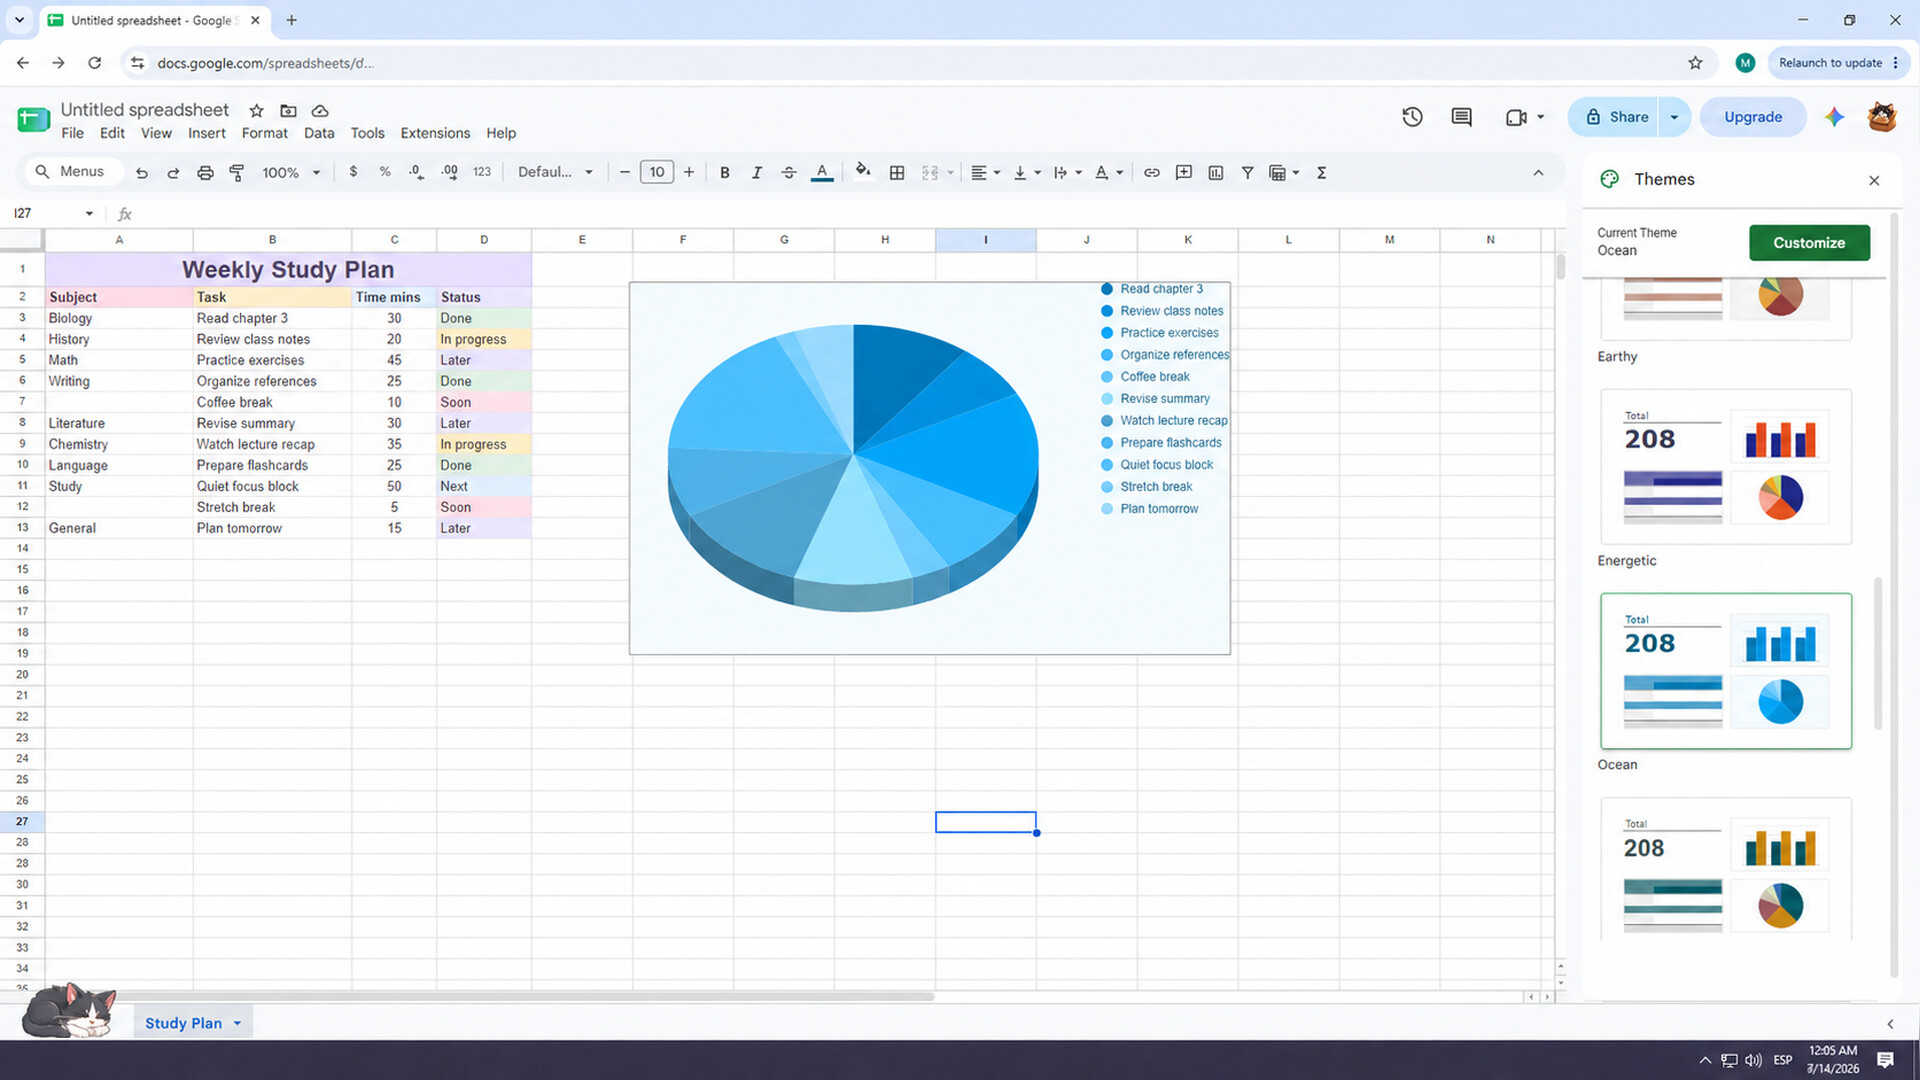Open the comments panel icon
This screenshot has width=1920, height=1080.
coord(1462,117)
